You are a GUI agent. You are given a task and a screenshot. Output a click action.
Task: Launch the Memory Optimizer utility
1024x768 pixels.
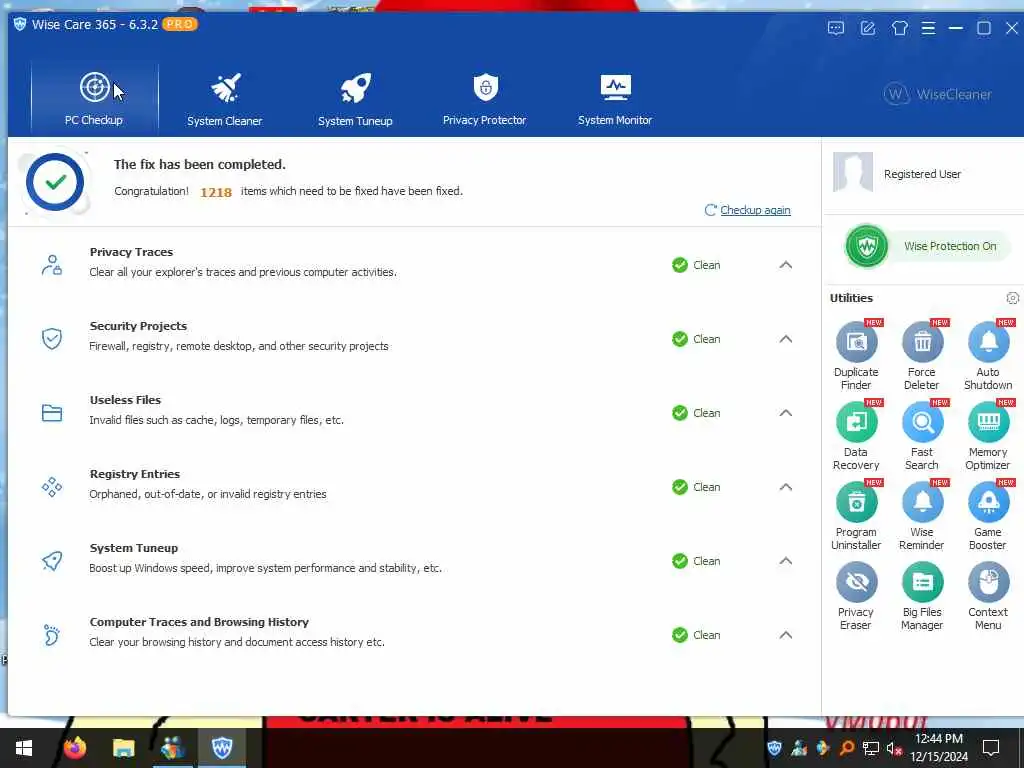pos(988,436)
